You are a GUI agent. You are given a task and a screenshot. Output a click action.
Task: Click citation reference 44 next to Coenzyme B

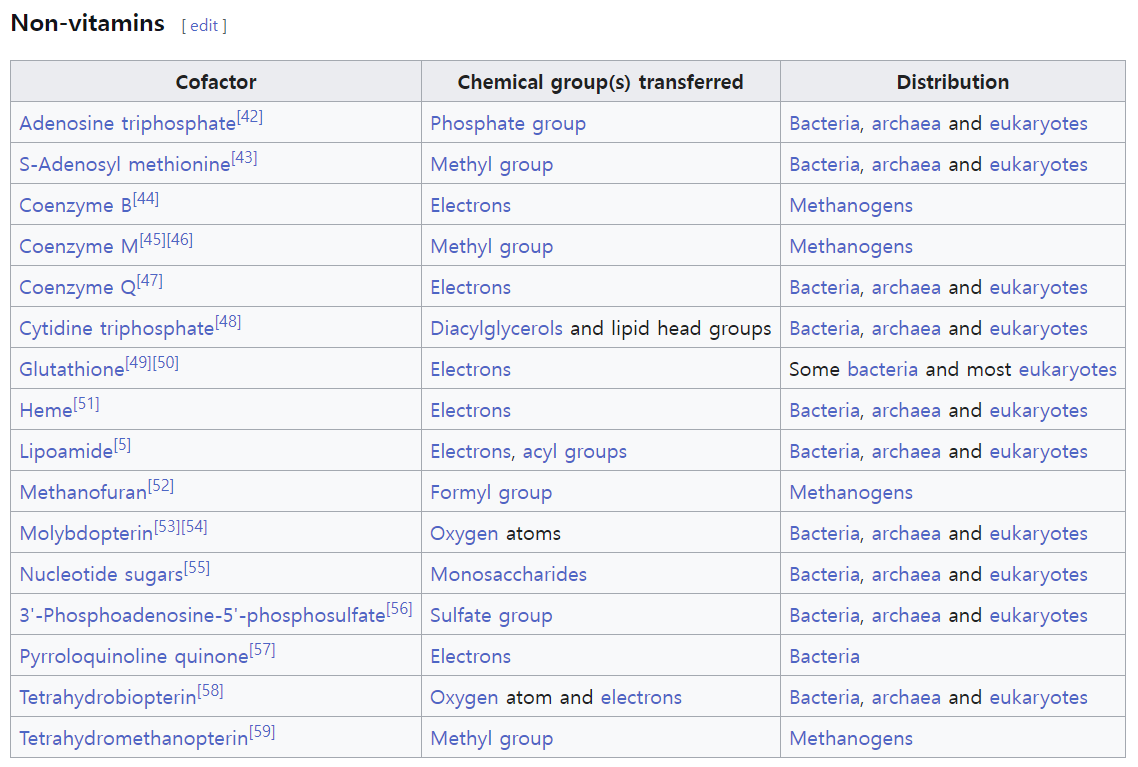click(146, 199)
